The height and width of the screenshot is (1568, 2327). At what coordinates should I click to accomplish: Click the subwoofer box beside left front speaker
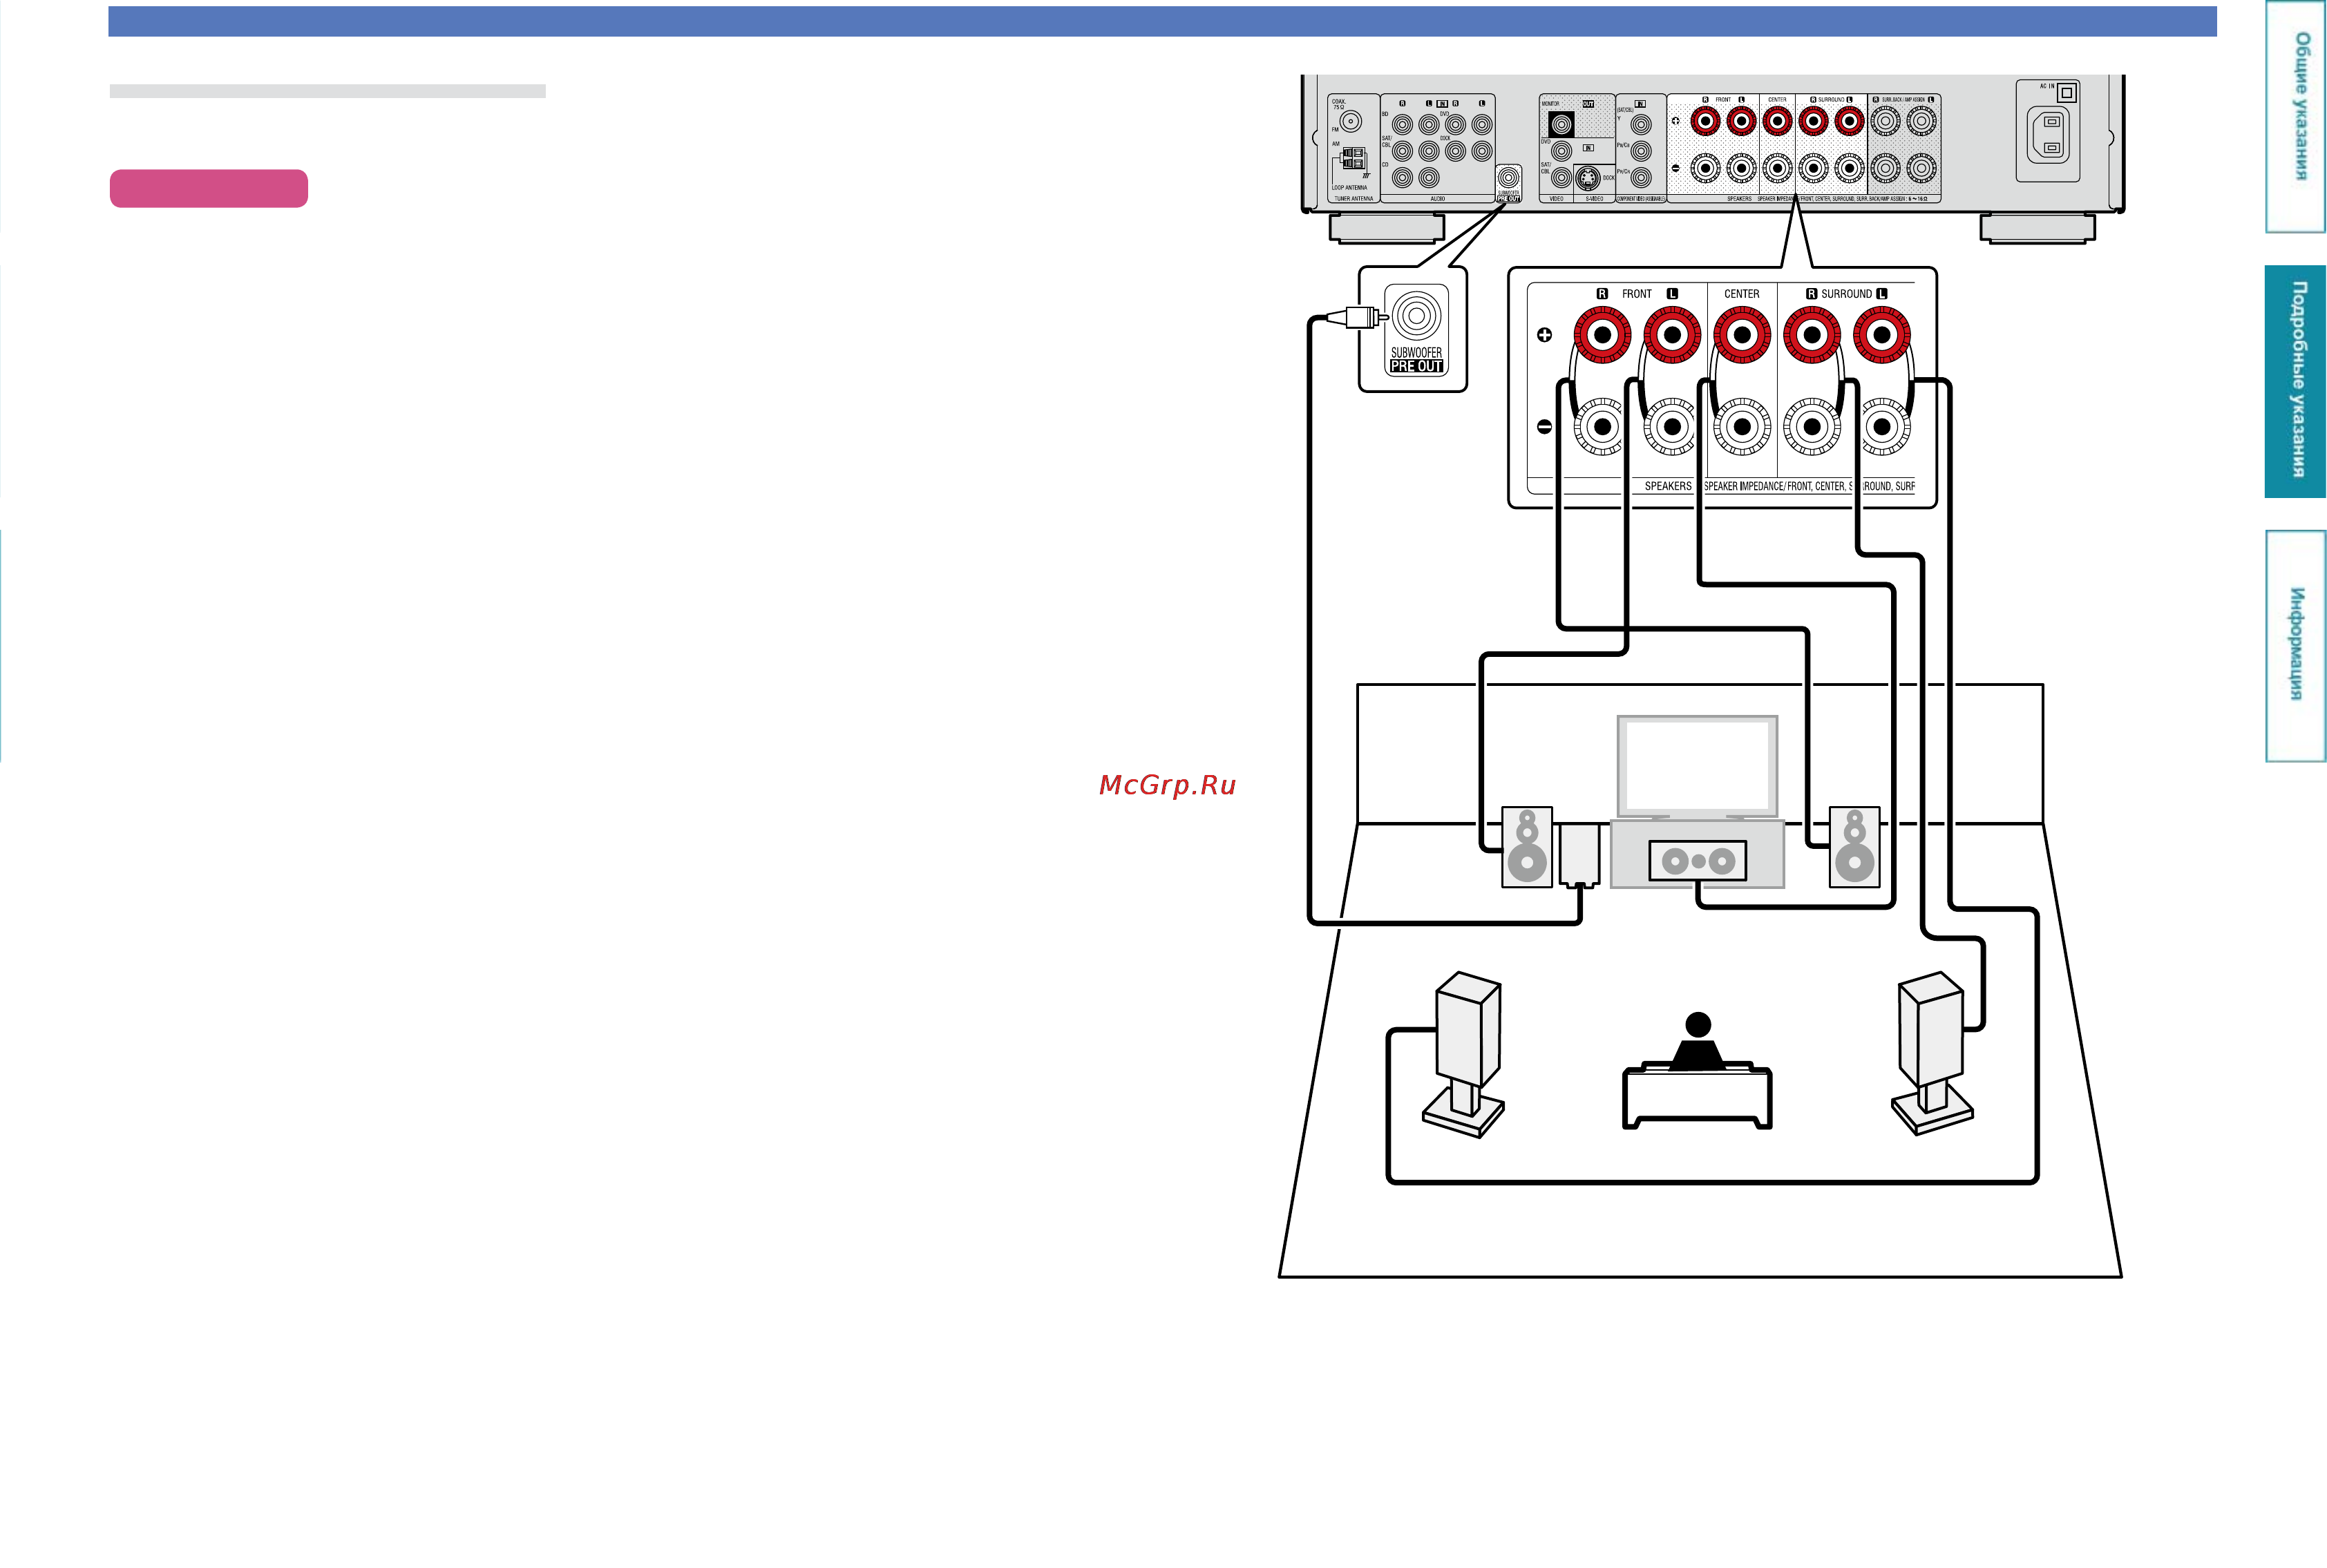[1579, 855]
